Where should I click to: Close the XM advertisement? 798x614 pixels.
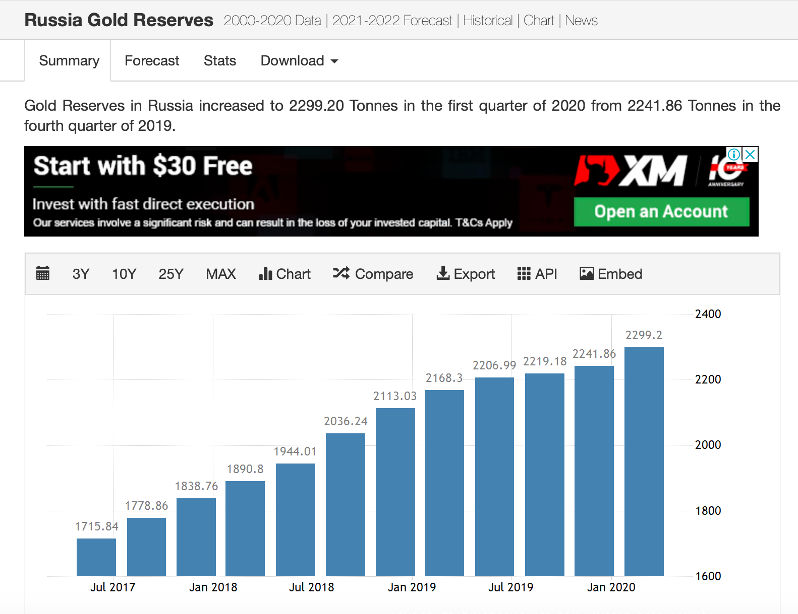pos(750,155)
